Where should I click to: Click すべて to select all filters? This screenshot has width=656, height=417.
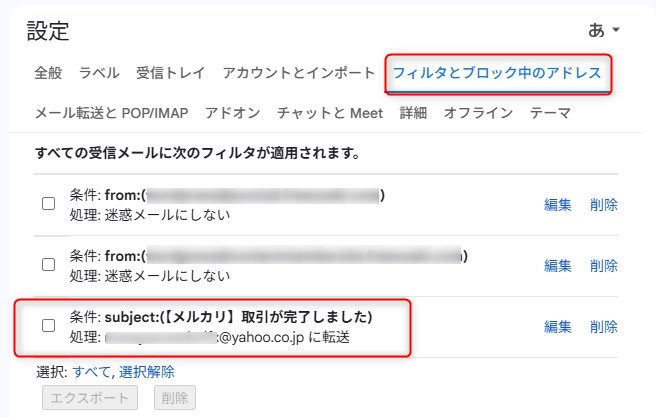[x=91, y=372]
